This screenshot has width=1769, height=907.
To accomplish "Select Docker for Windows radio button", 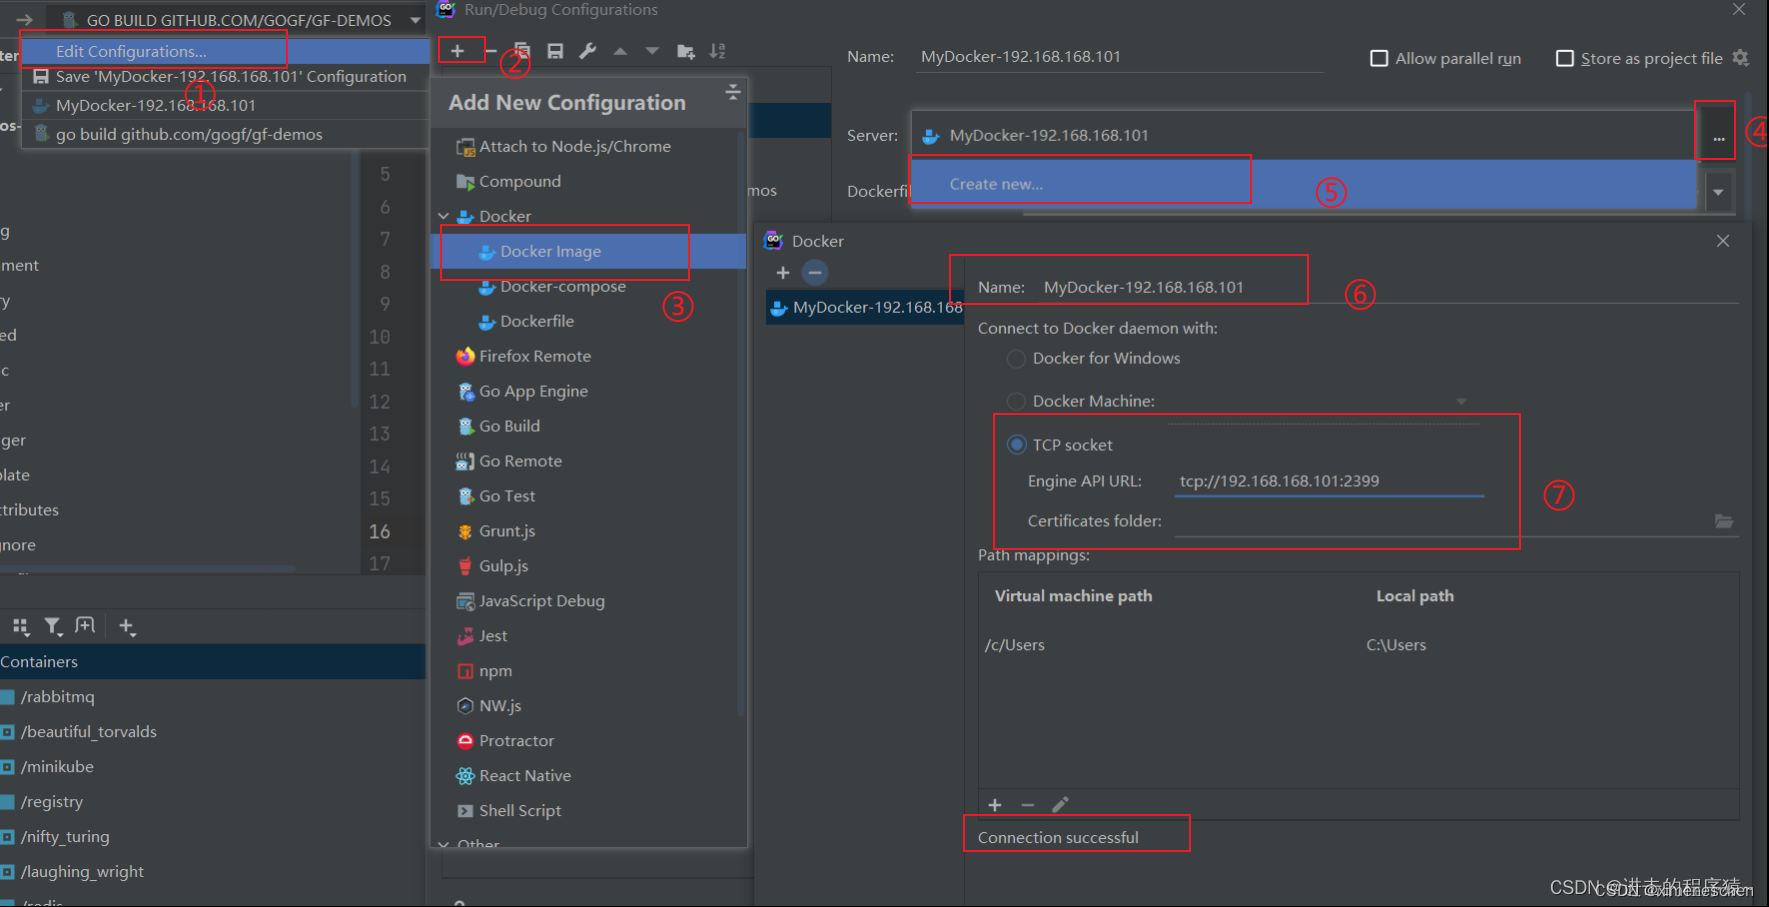I will click(1016, 358).
